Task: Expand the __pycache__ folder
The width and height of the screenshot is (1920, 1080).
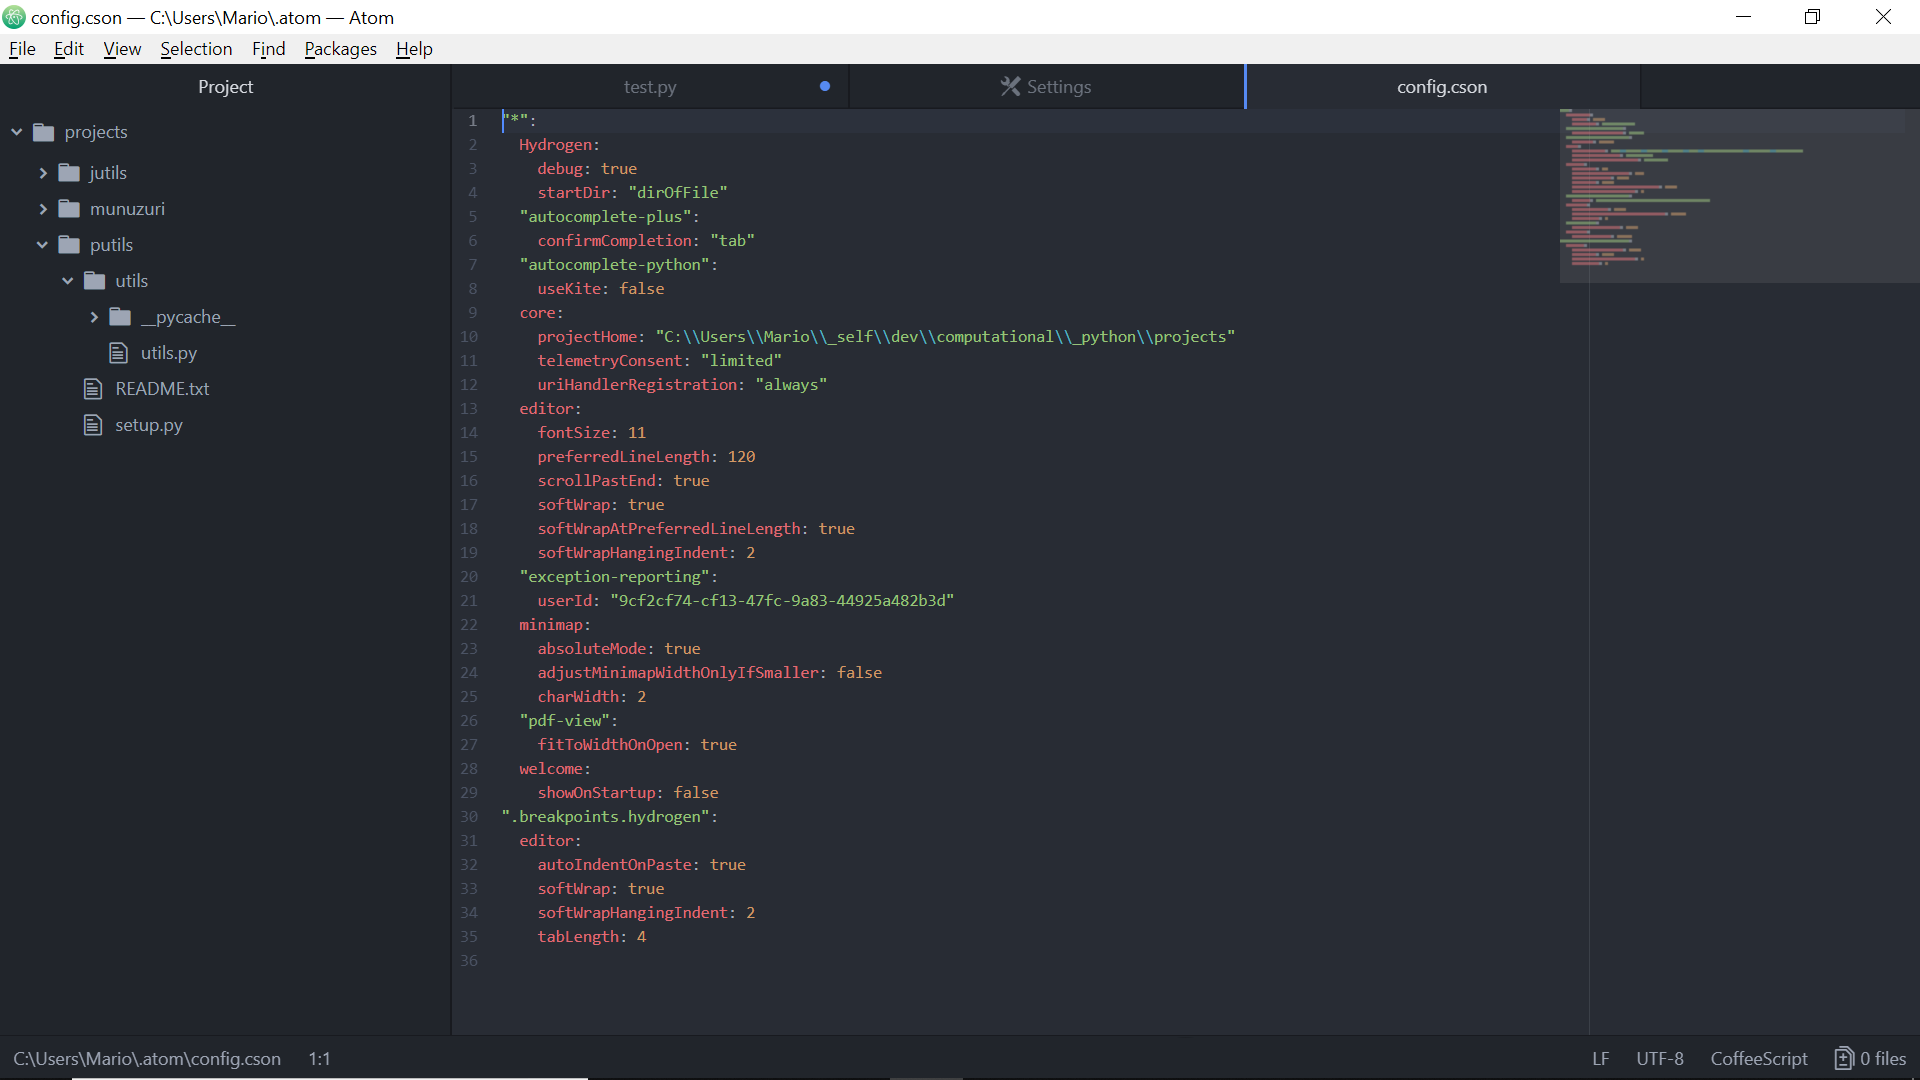Action: (x=94, y=316)
